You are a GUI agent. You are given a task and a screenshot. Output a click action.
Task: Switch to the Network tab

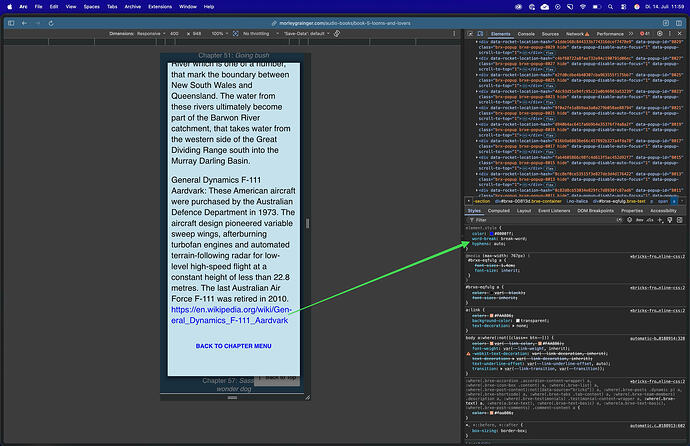(x=577, y=34)
